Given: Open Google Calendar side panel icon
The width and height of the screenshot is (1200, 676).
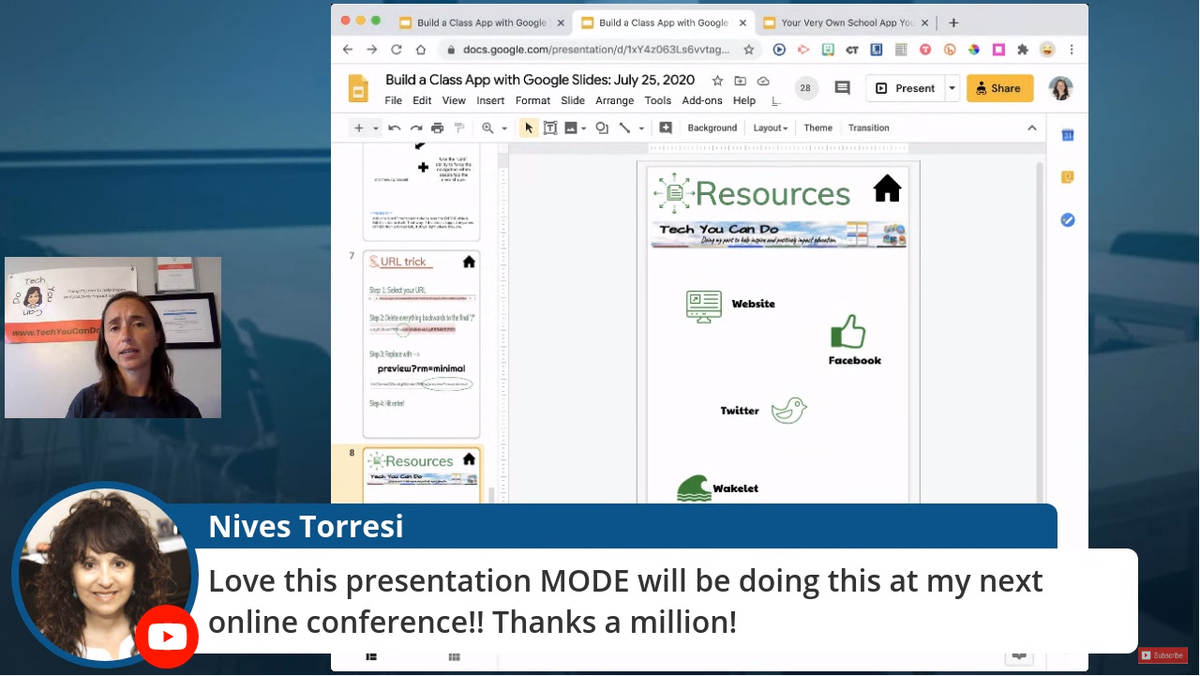Looking at the screenshot, I should [1067, 135].
